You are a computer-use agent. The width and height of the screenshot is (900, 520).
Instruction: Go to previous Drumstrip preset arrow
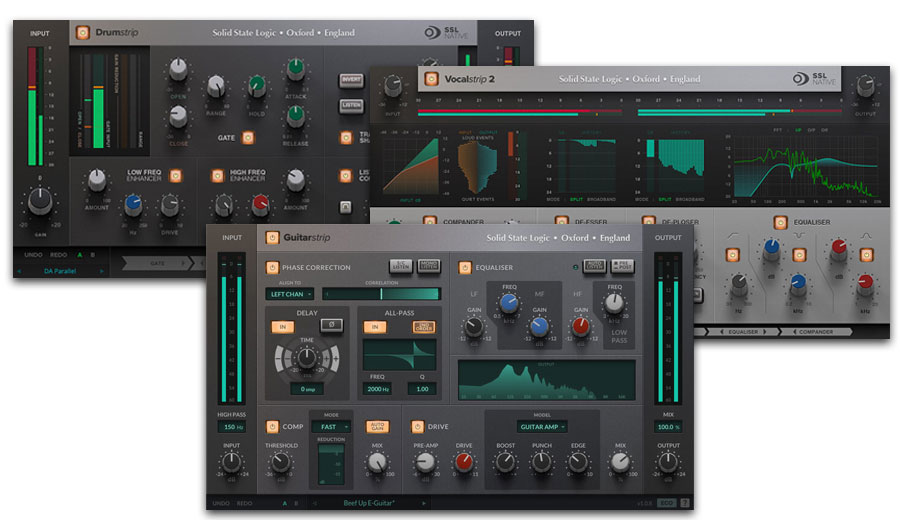pos(19,271)
